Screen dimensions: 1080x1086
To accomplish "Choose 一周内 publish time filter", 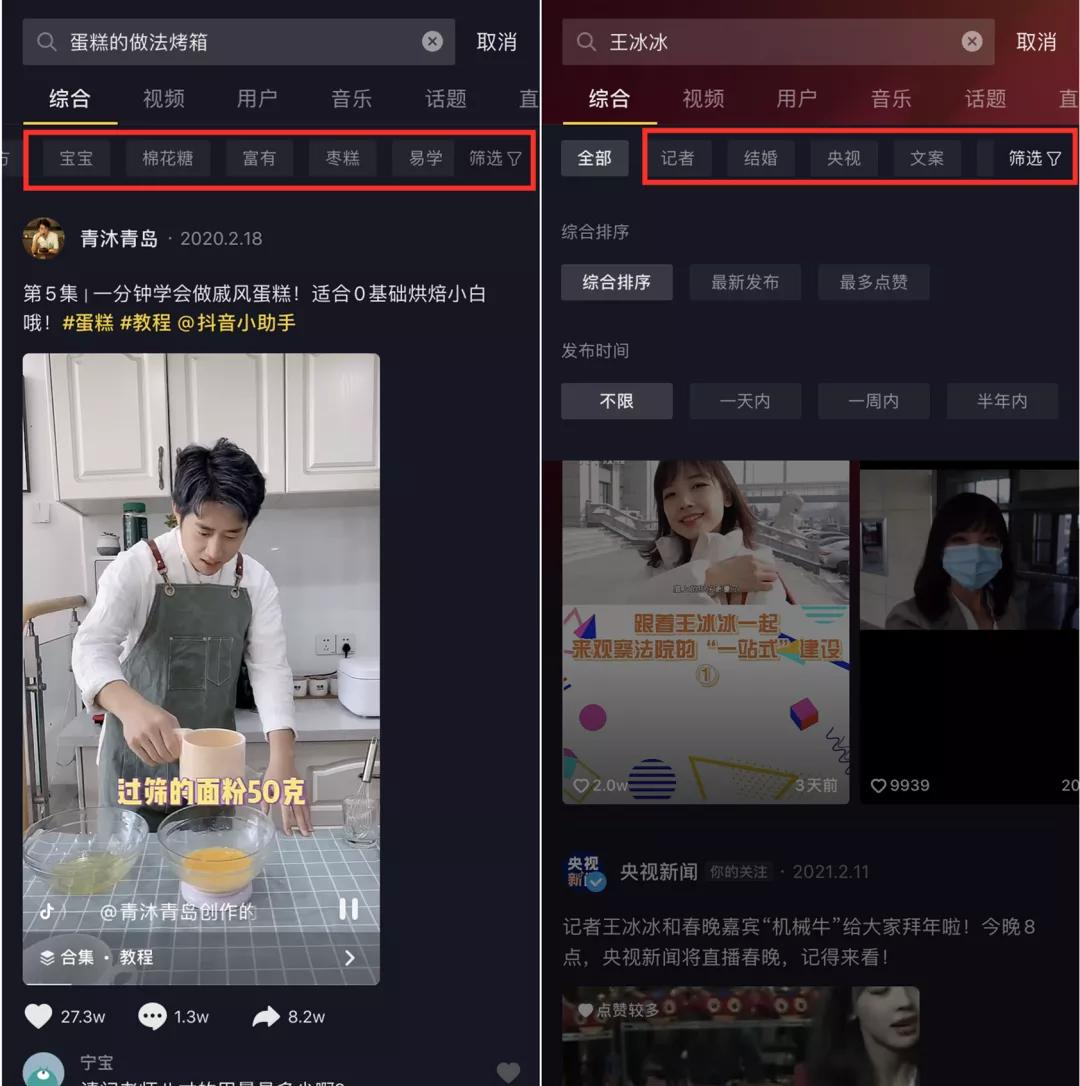I will point(874,401).
